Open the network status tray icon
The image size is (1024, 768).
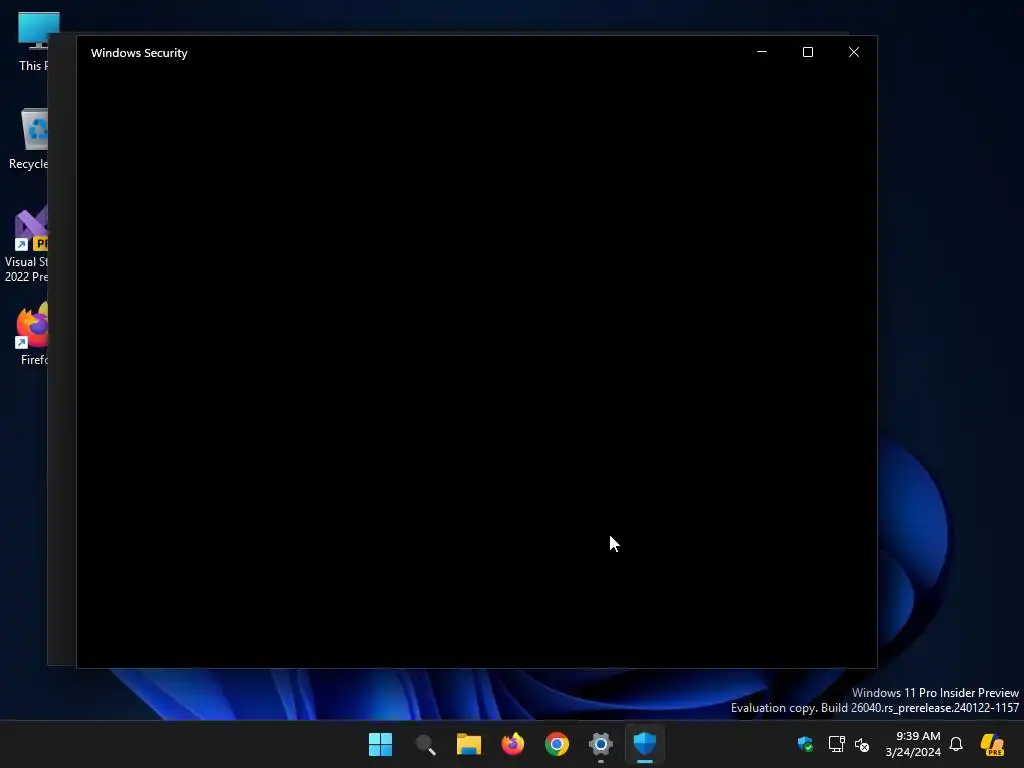point(837,744)
